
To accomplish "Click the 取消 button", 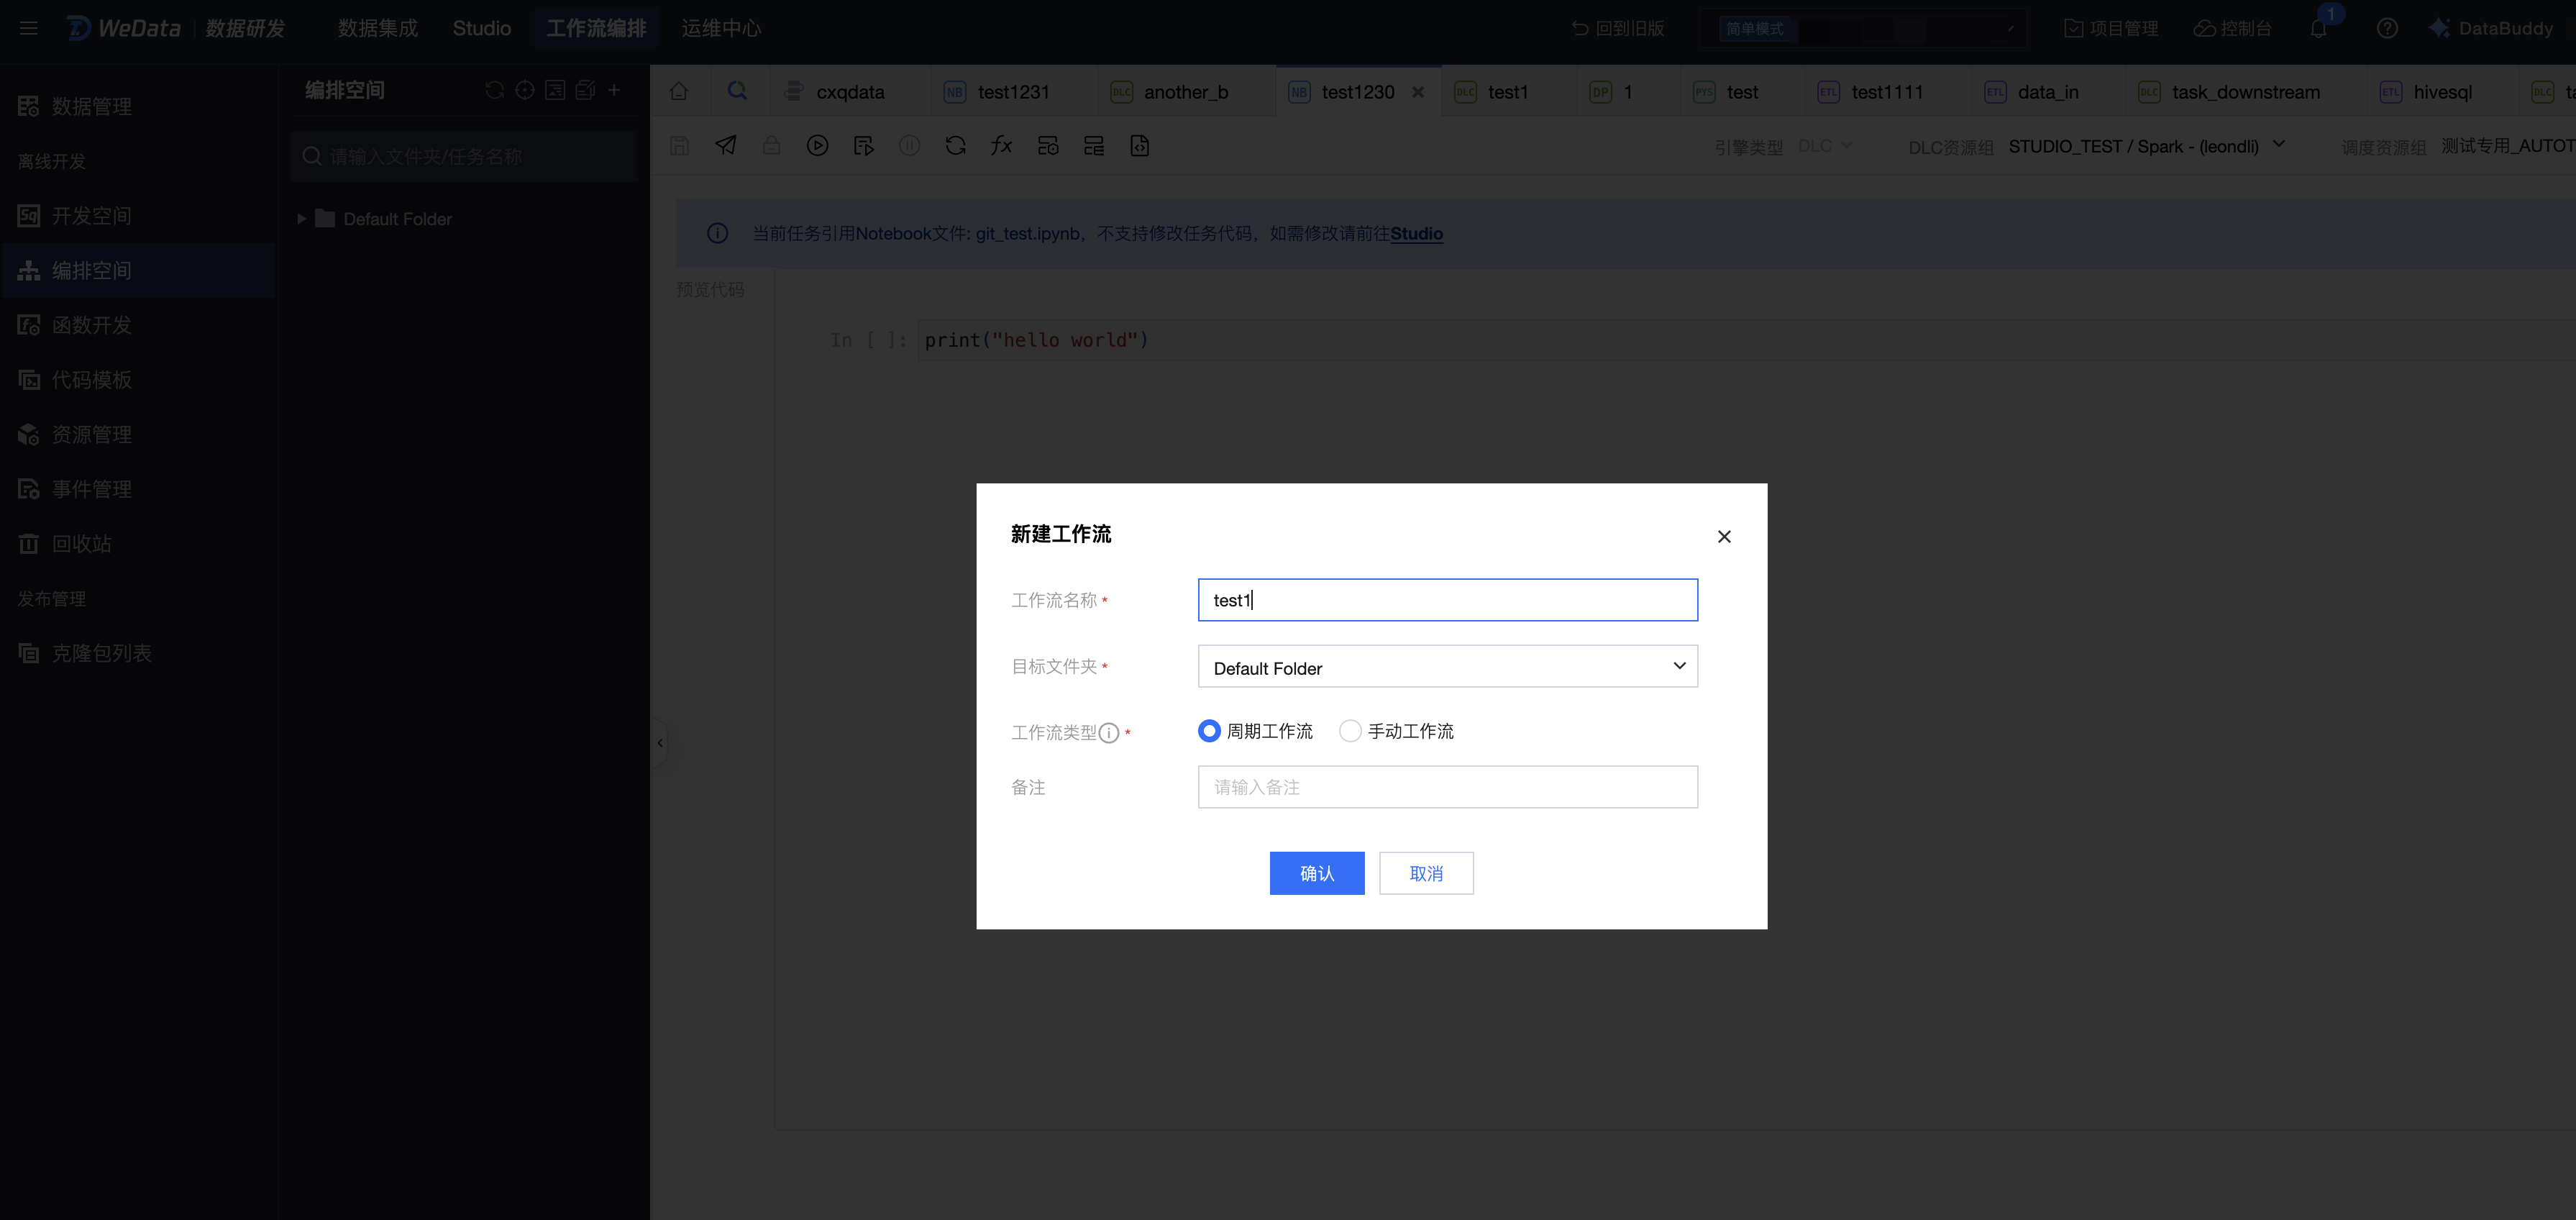I will (x=1425, y=873).
